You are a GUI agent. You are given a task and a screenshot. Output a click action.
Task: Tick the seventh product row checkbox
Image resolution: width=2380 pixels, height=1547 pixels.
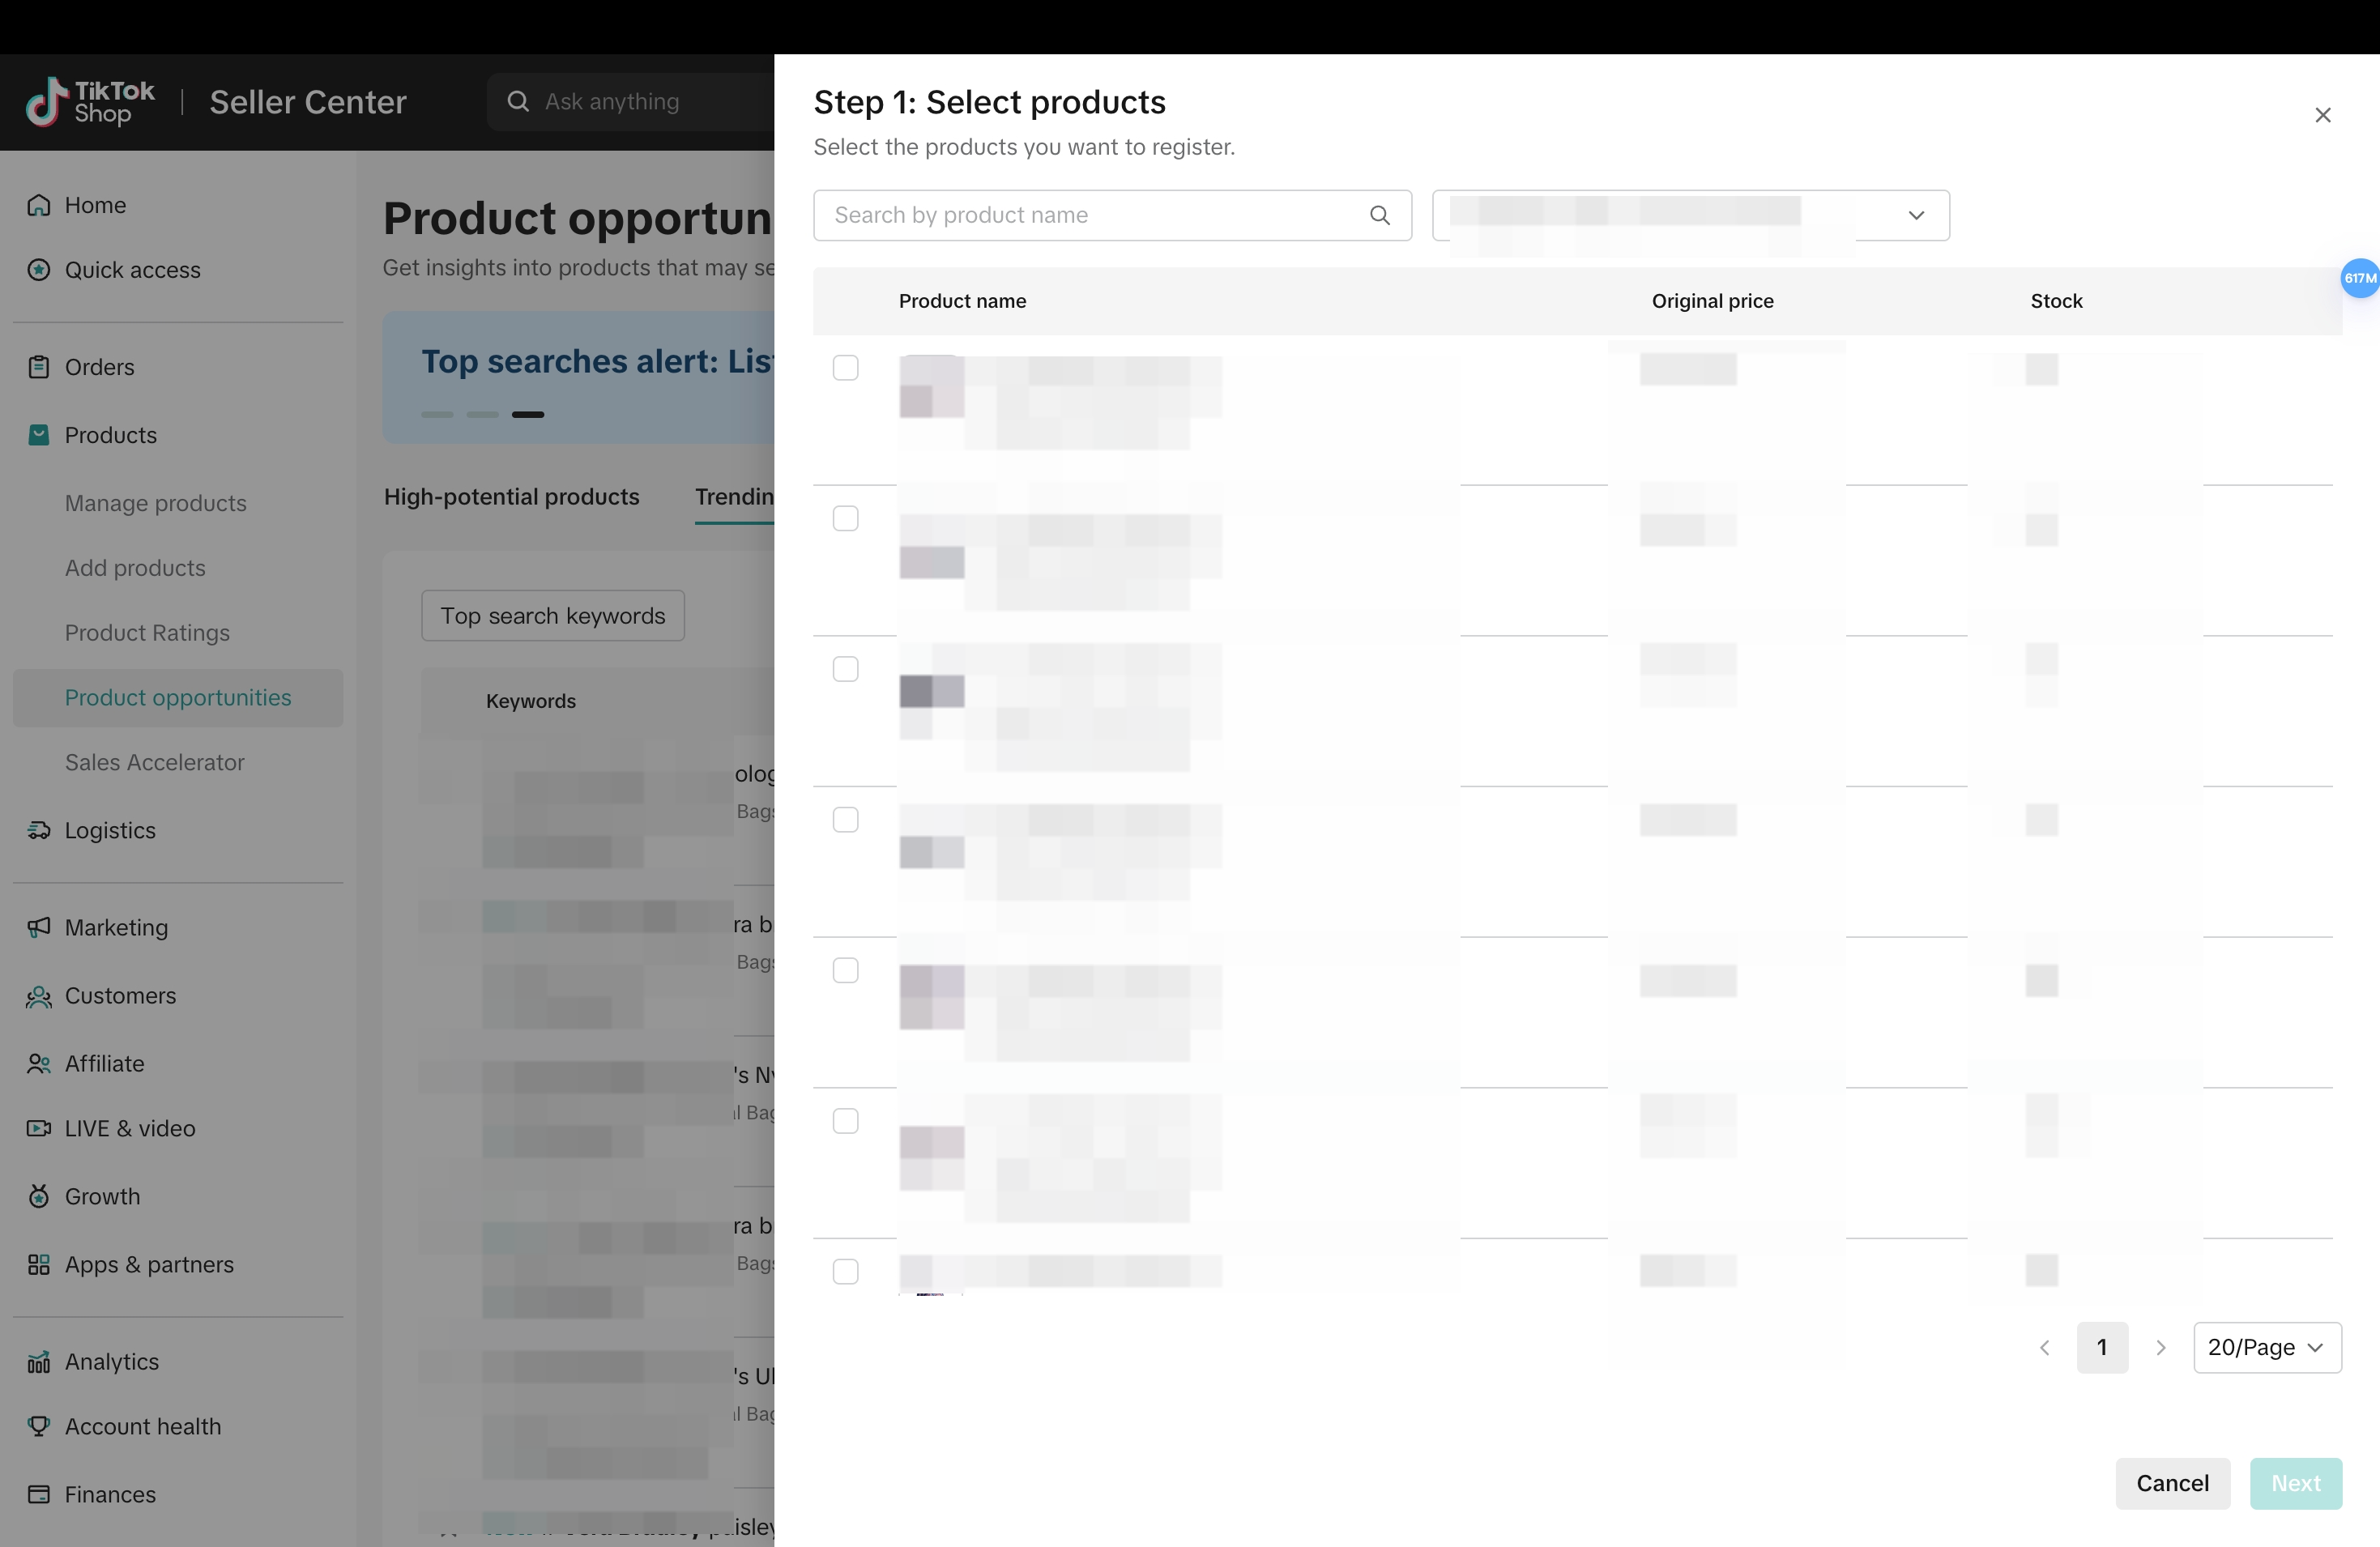pos(846,1272)
